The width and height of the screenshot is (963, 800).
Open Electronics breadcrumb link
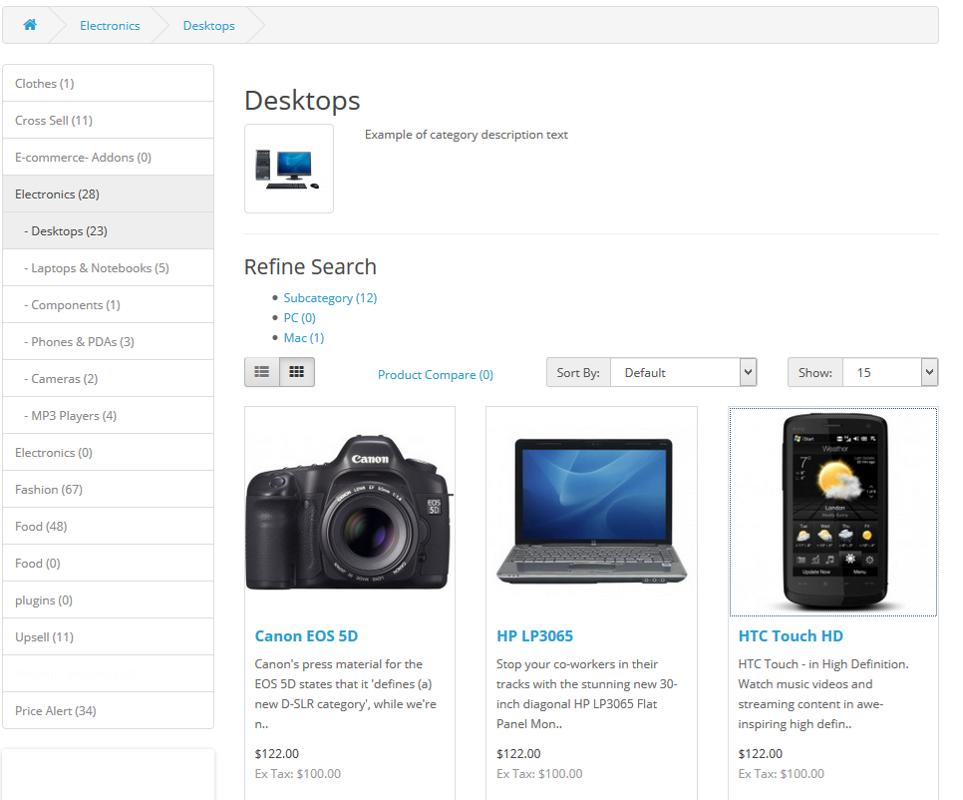click(110, 26)
